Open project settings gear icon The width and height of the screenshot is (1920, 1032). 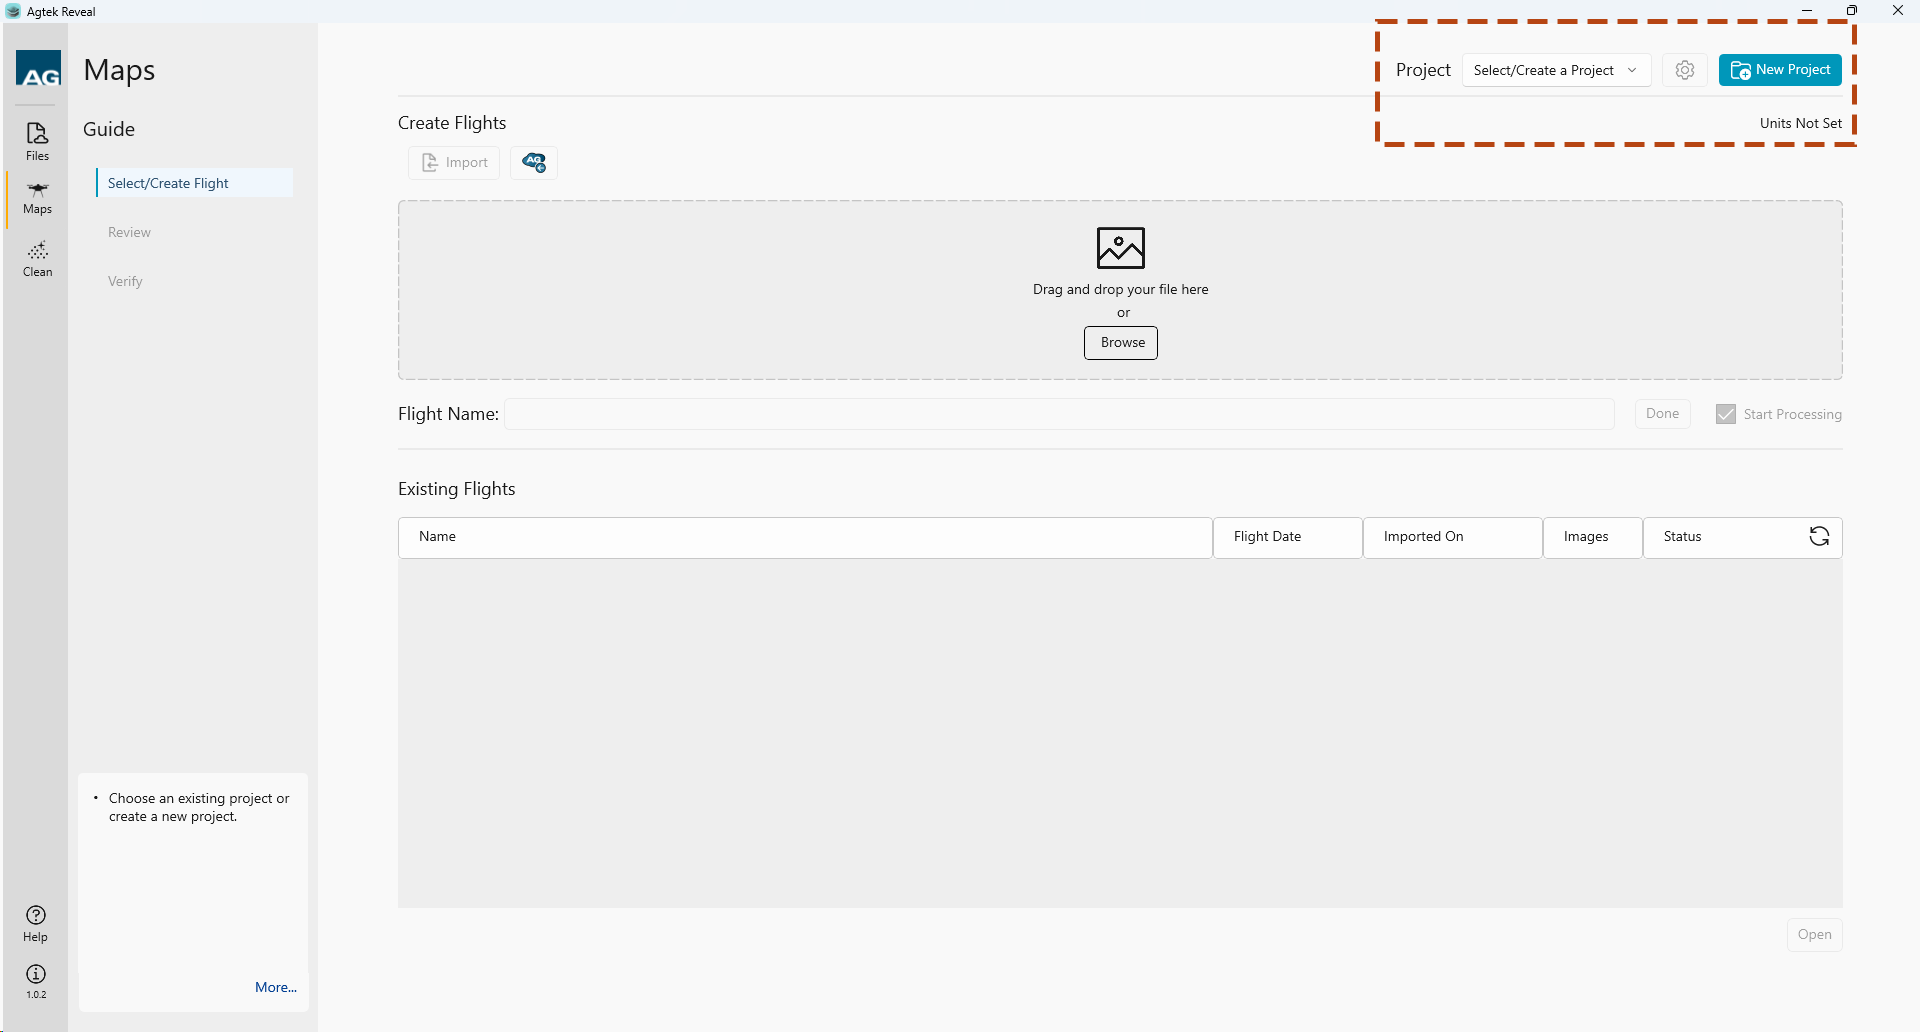[1685, 70]
